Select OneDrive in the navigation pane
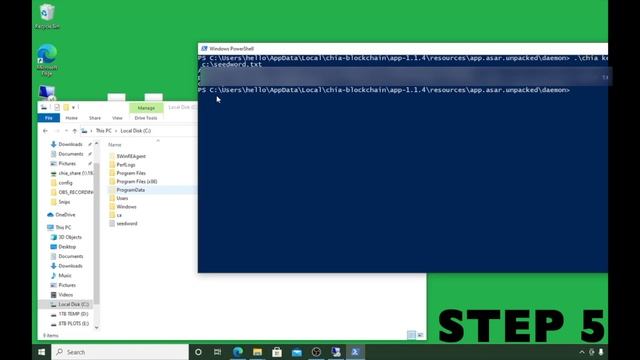Viewport: 640px width, 360px height. [x=65, y=215]
